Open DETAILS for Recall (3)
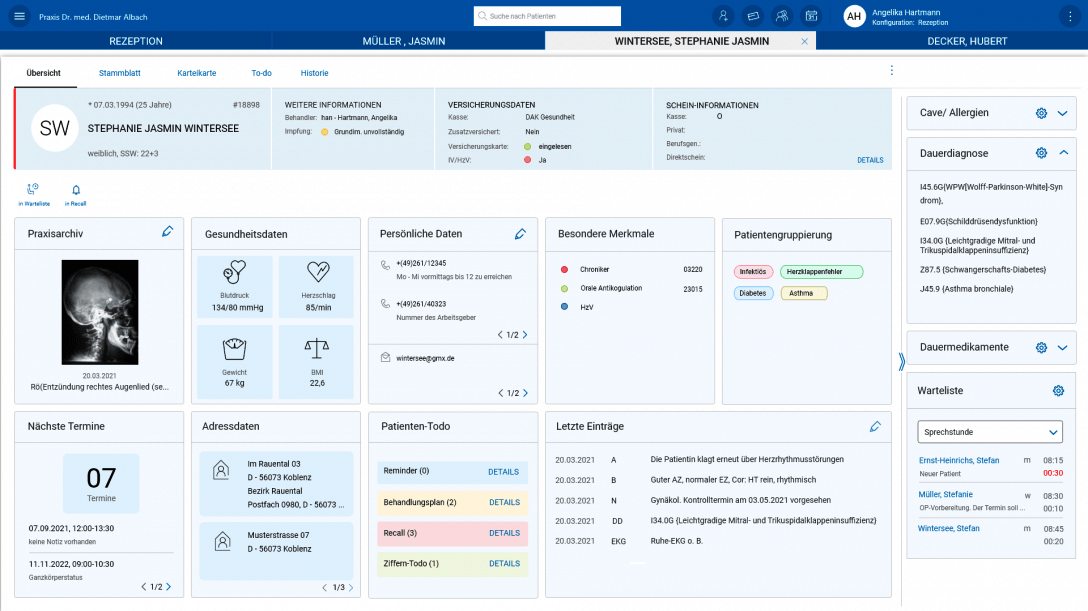Viewport: 1088px width, 611px height. pos(504,533)
